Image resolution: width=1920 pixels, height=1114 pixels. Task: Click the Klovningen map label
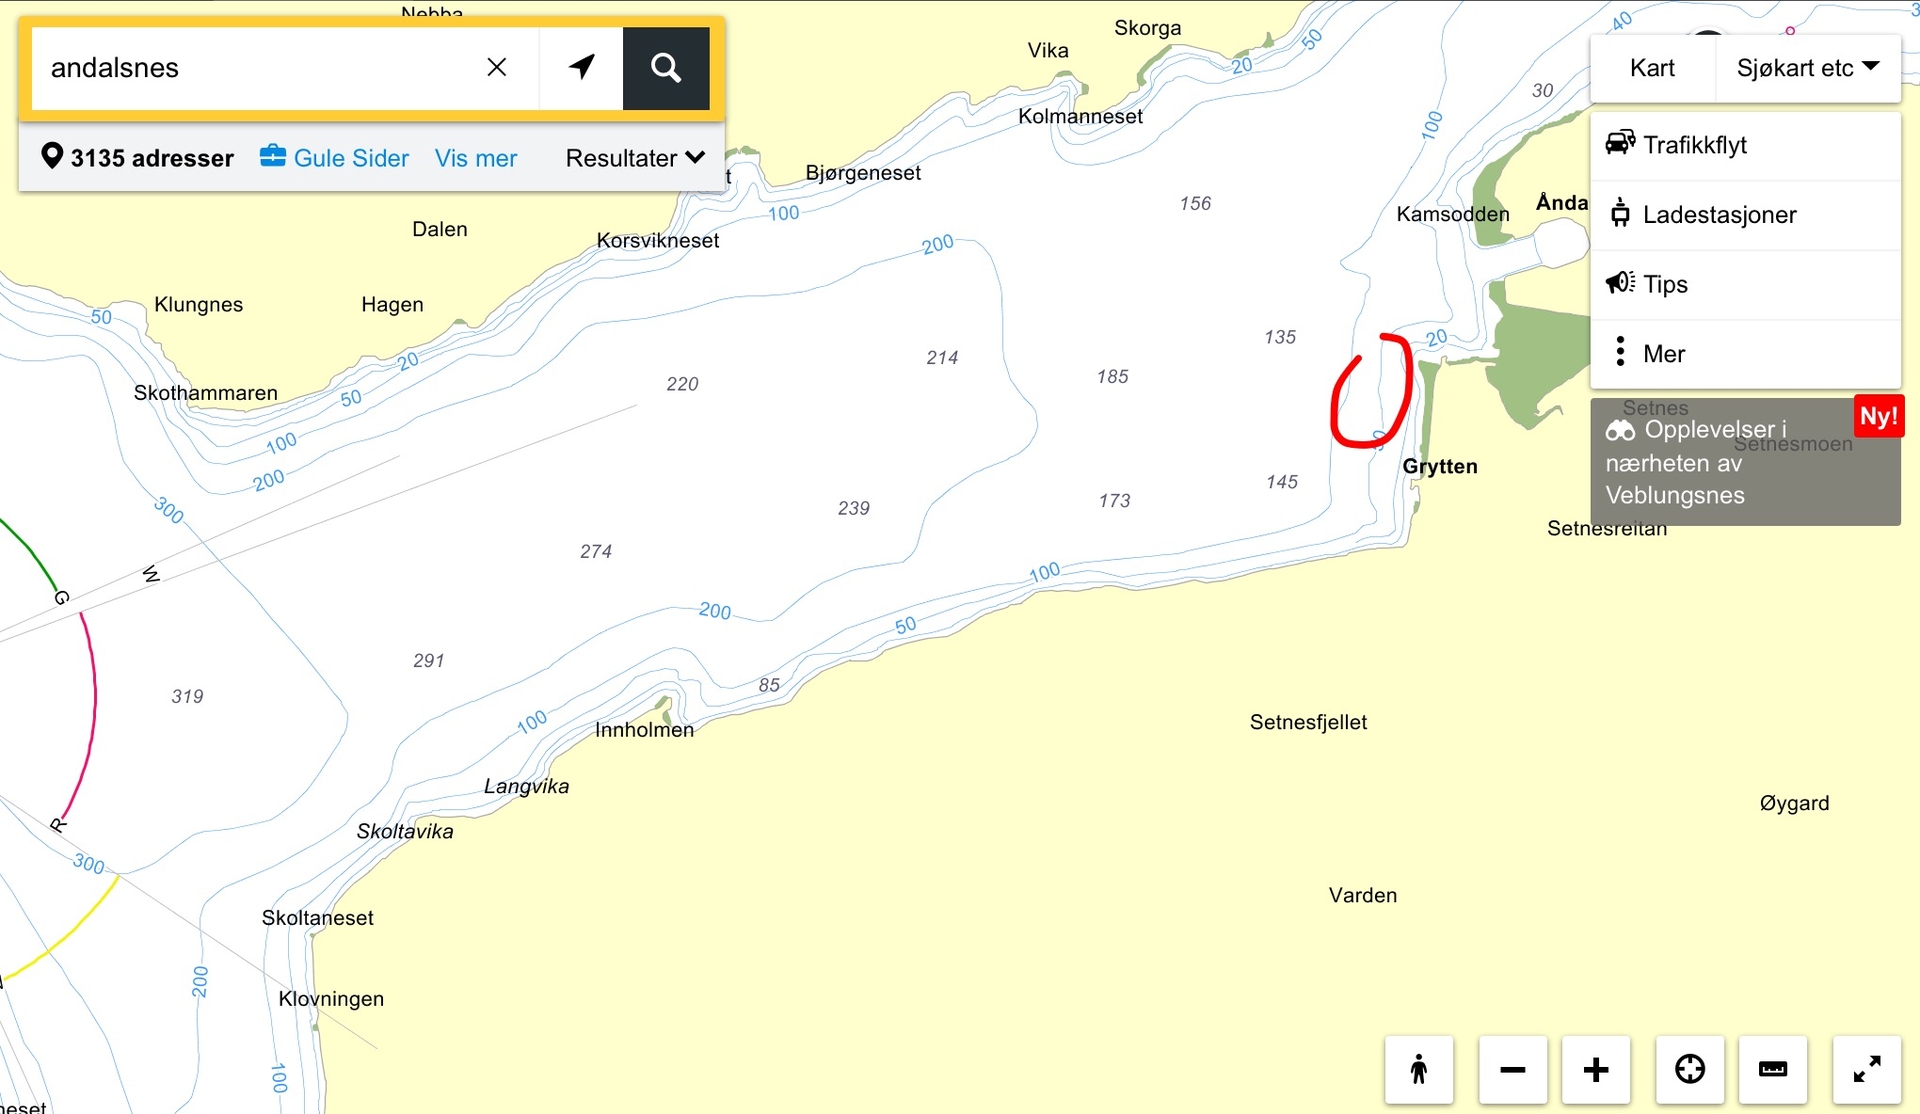tap(331, 999)
